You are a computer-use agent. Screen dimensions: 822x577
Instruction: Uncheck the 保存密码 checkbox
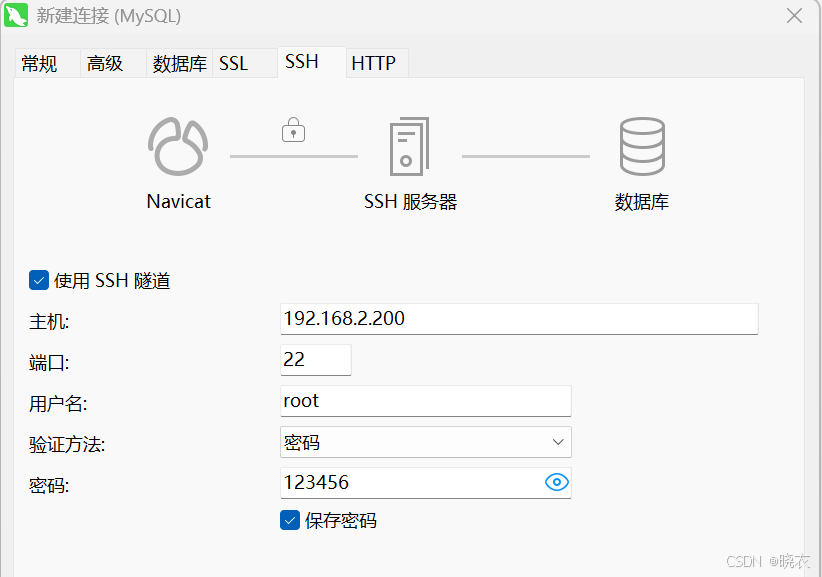290,520
